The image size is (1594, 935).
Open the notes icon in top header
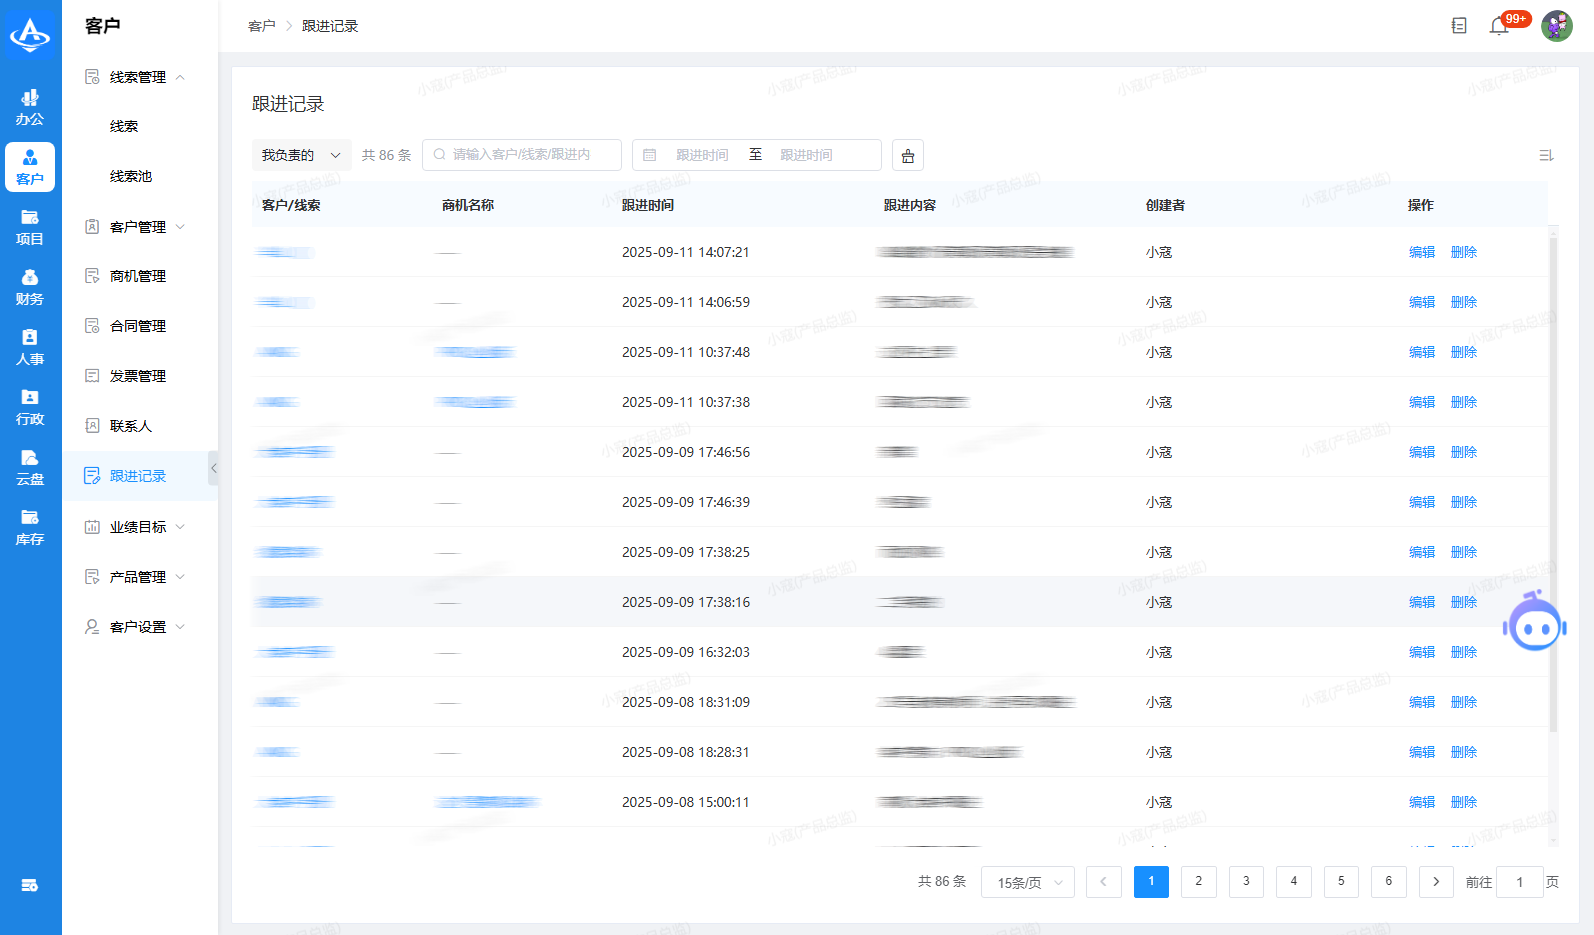click(1459, 26)
